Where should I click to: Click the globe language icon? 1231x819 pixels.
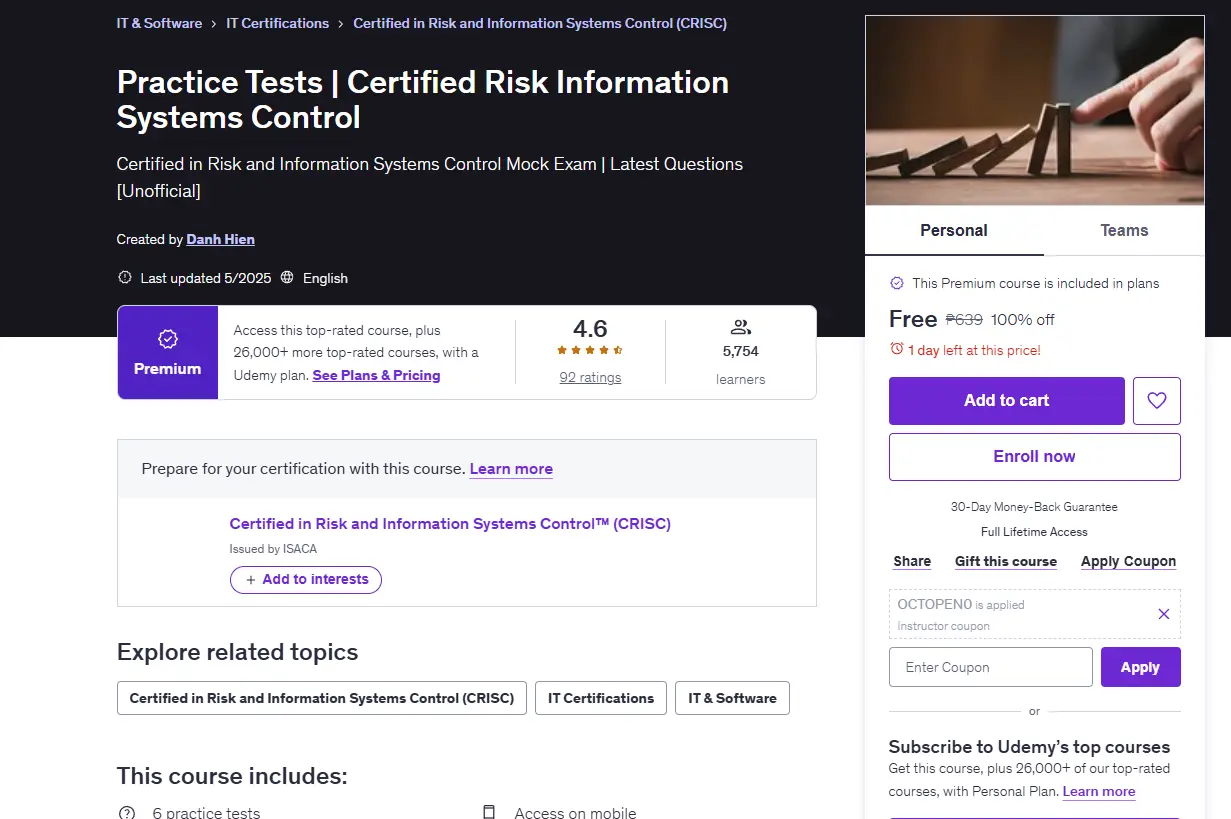point(287,278)
